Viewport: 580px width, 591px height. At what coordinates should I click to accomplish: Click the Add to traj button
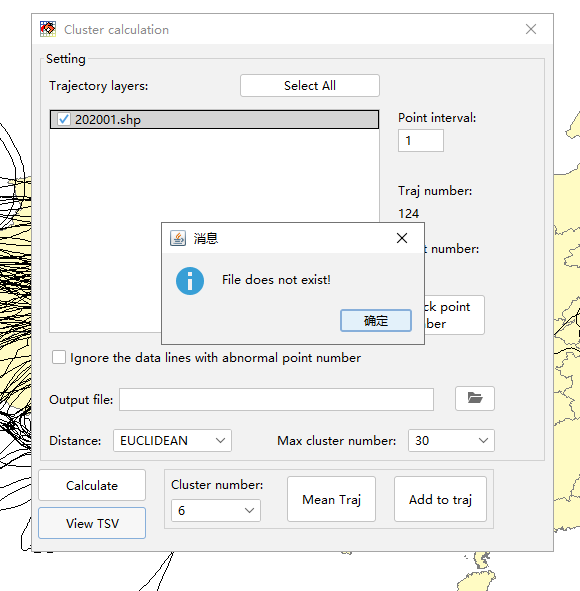click(440, 499)
